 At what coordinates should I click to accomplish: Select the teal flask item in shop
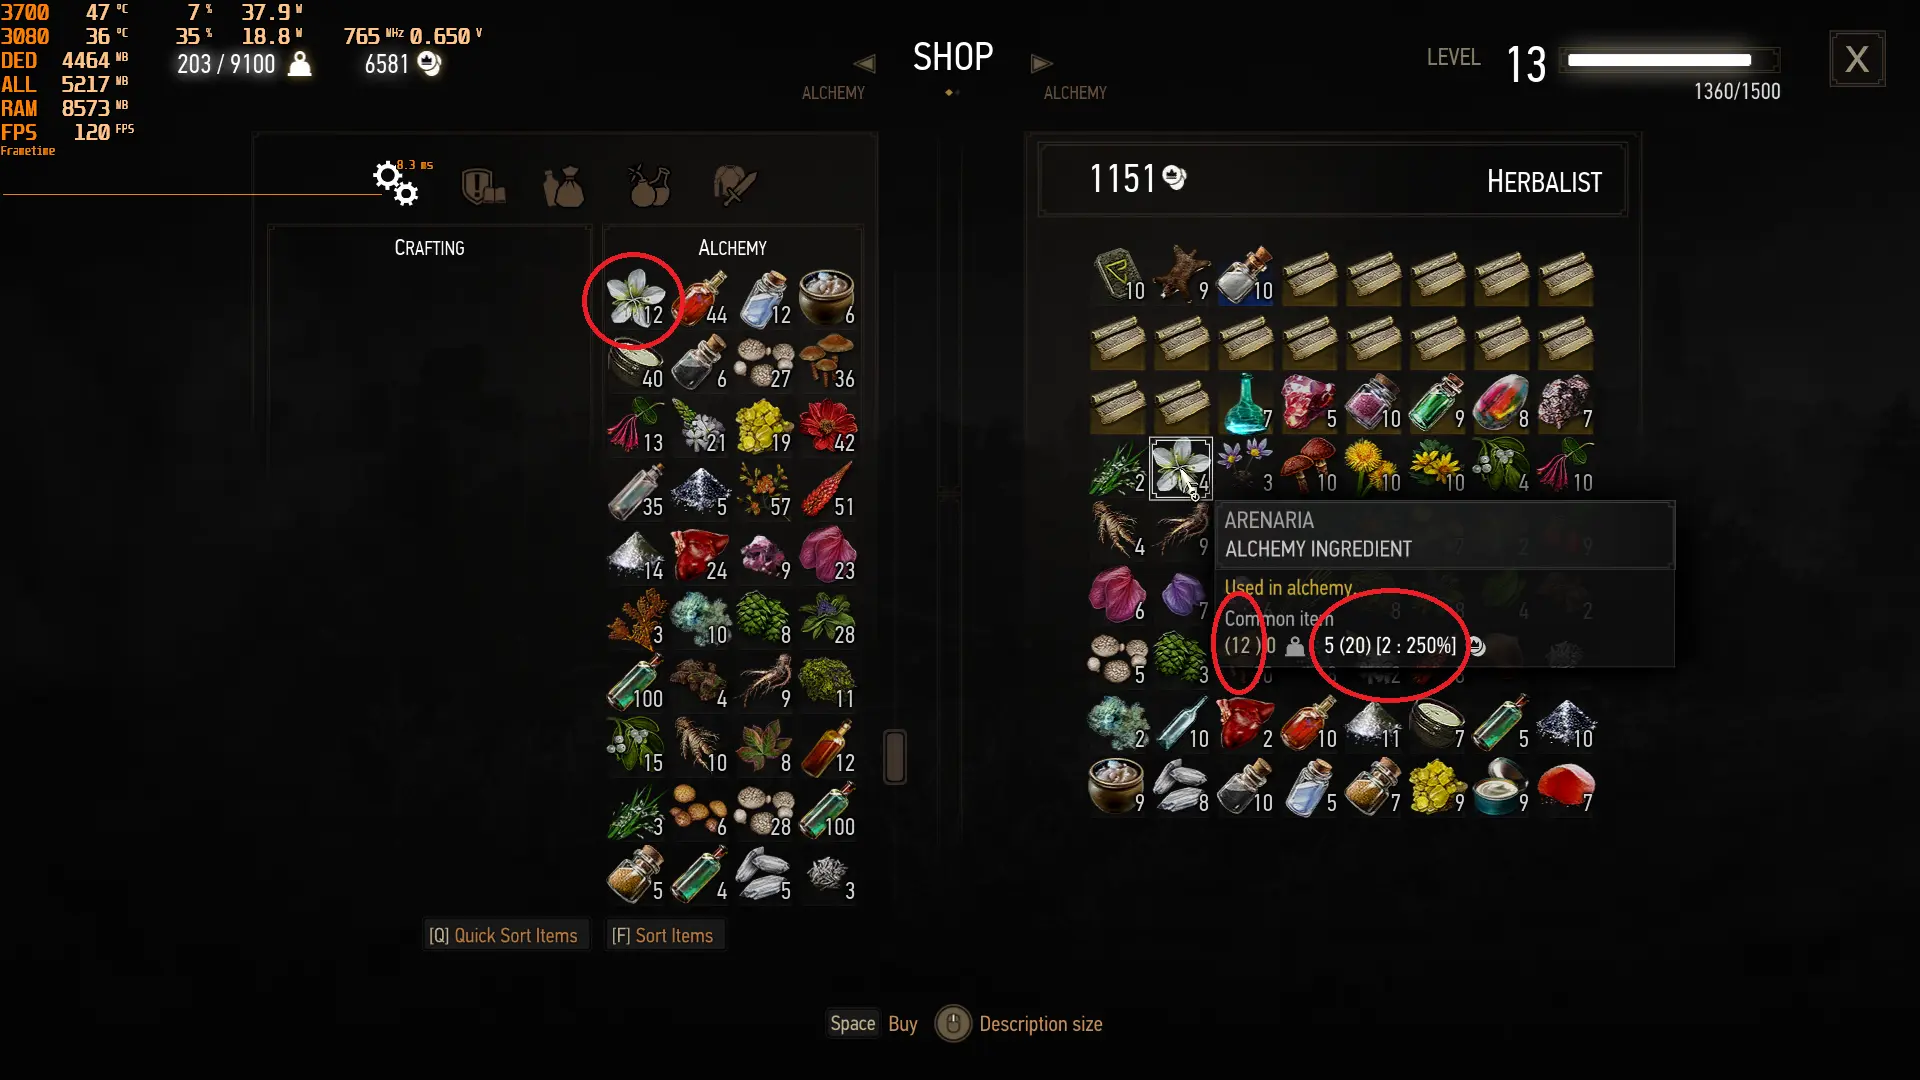[x=1245, y=403]
